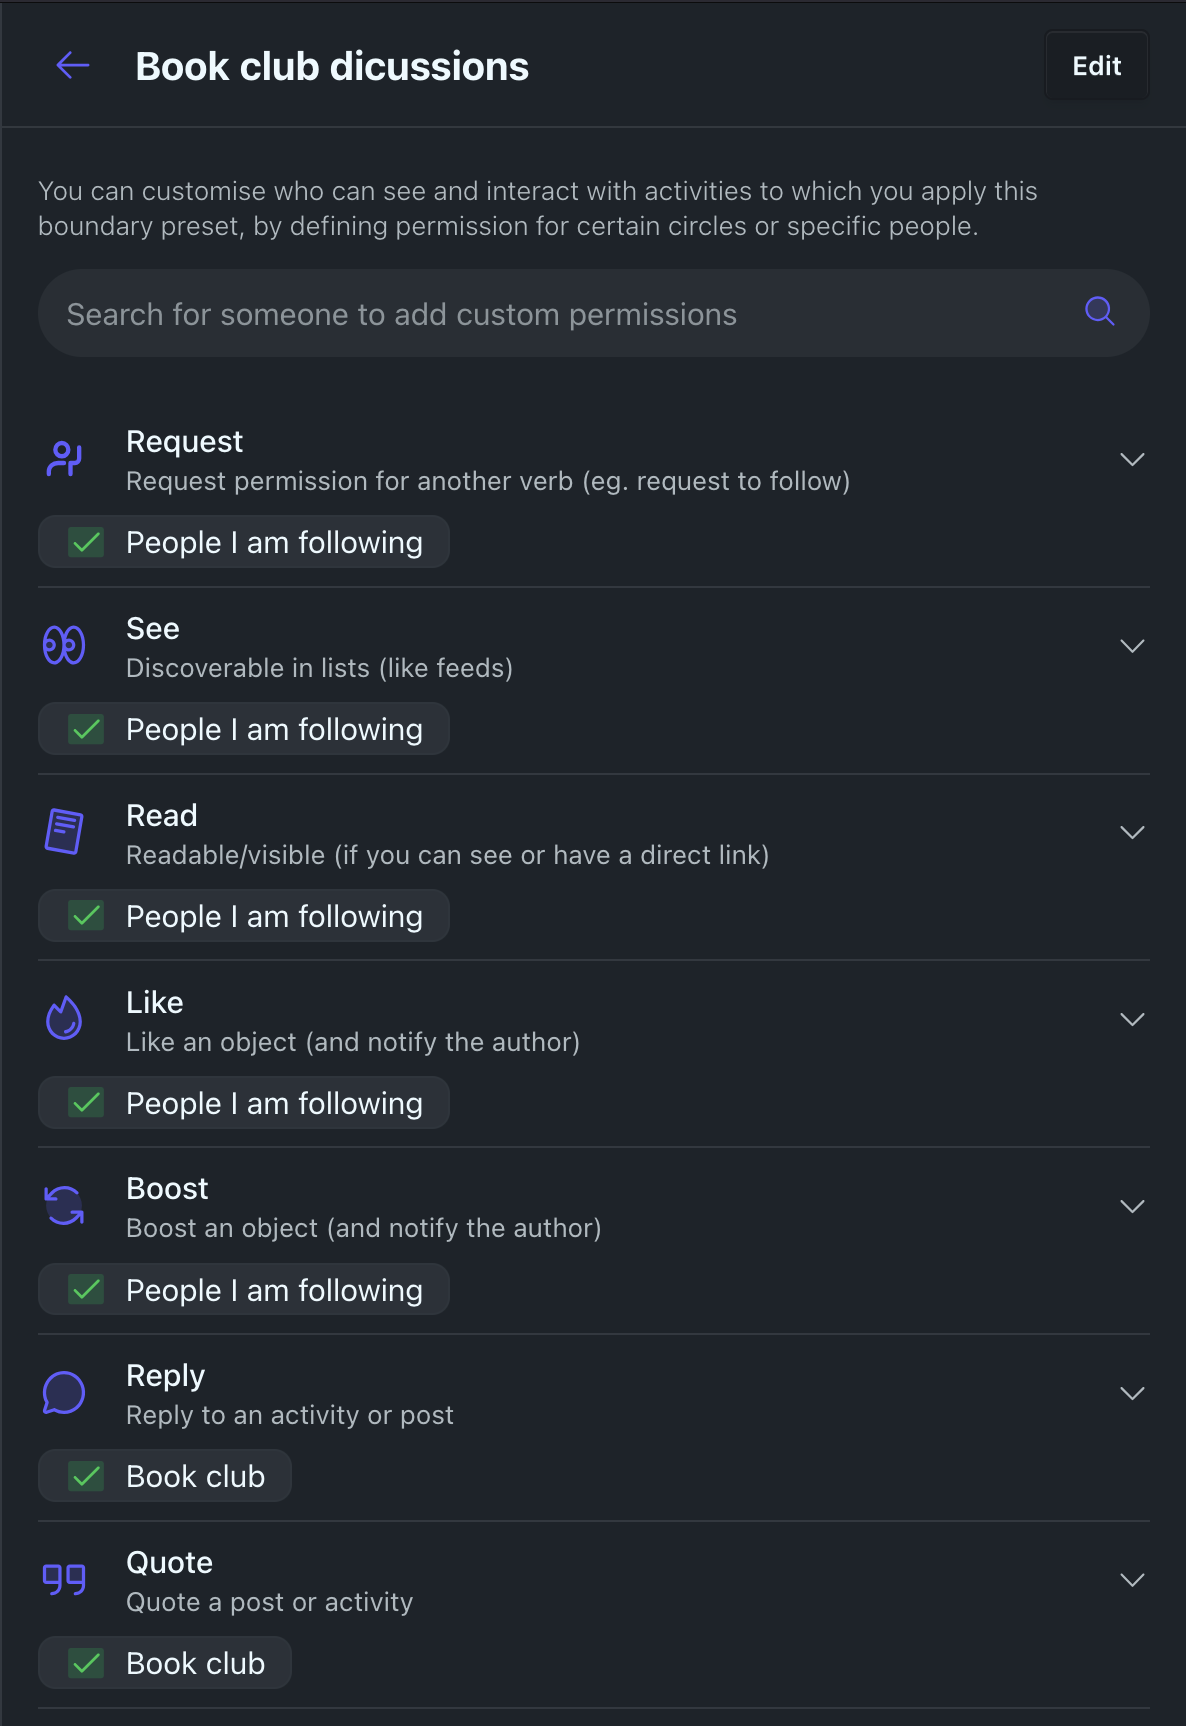
Task: Click the search magnifier icon
Action: click(x=1099, y=312)
